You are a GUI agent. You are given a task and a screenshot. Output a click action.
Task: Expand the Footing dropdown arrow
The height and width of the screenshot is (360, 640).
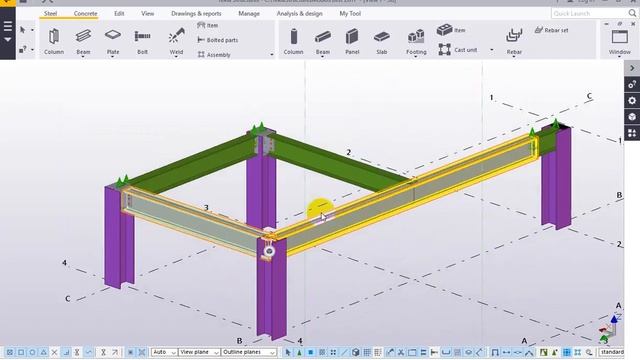[x=416, y=57]
